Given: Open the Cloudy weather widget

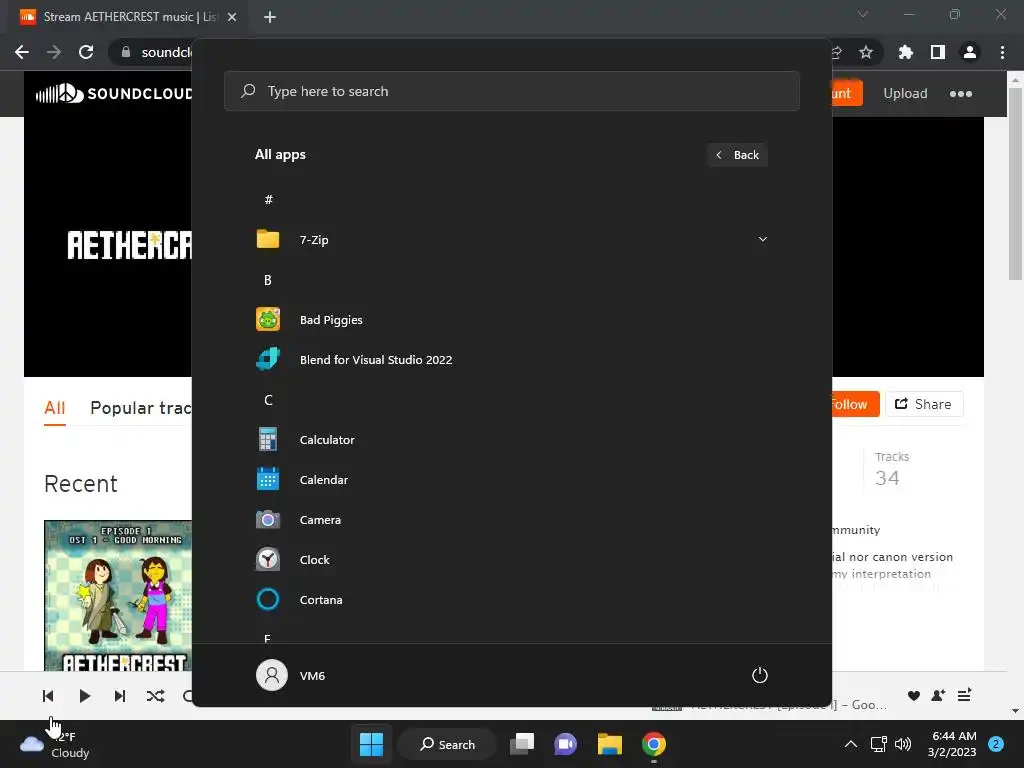Looking at the screenshot, I should (x=56, y=744).
